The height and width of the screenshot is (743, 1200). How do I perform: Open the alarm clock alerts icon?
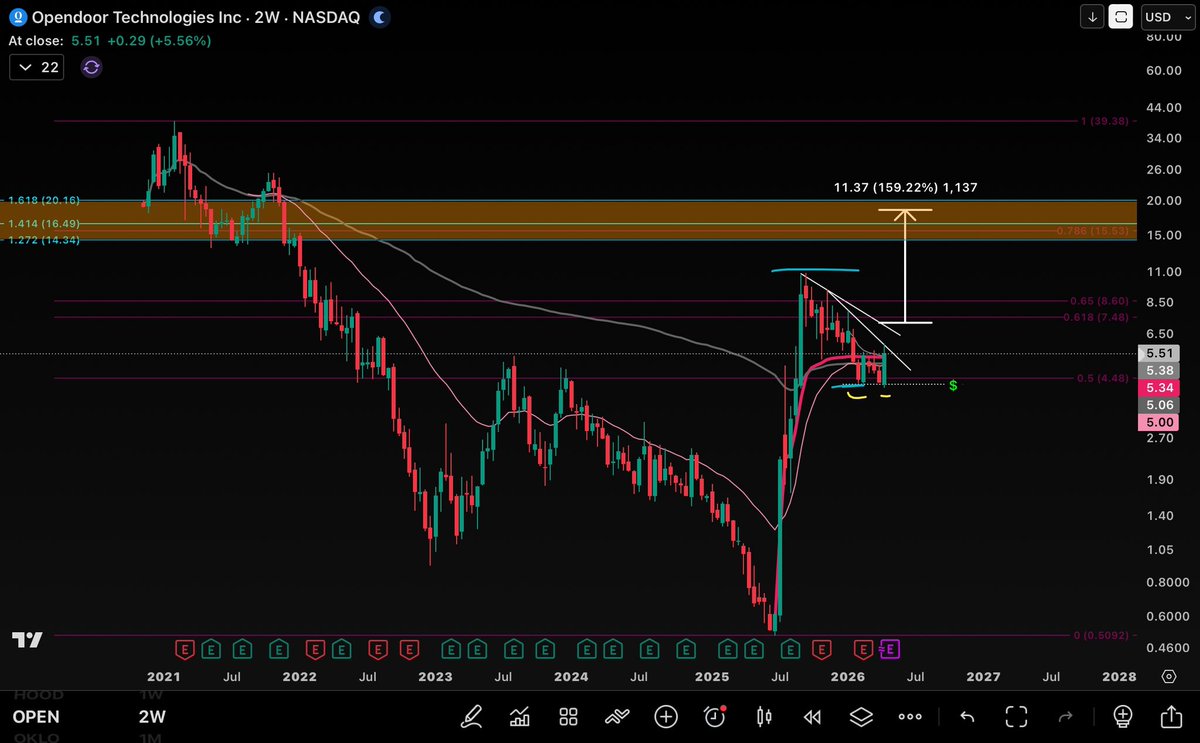click(715, 716)
